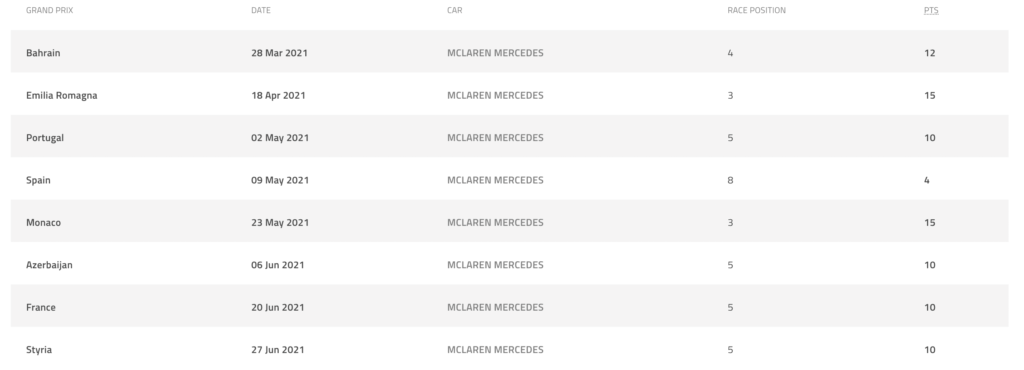Image resolution: width=1024 pixels, height=370 pixels.
Task: Click the Race Position column header
Action: 756,10
